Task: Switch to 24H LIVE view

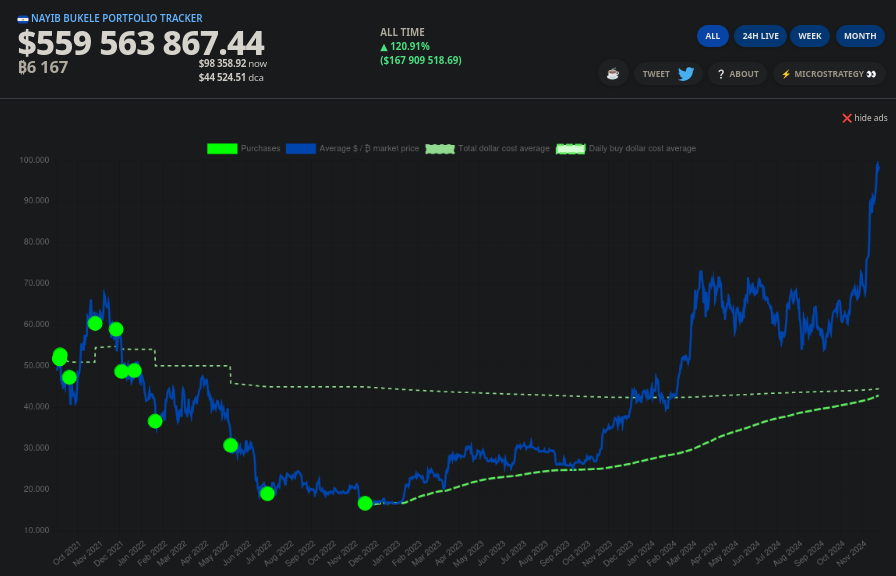Action: point(761,36)
